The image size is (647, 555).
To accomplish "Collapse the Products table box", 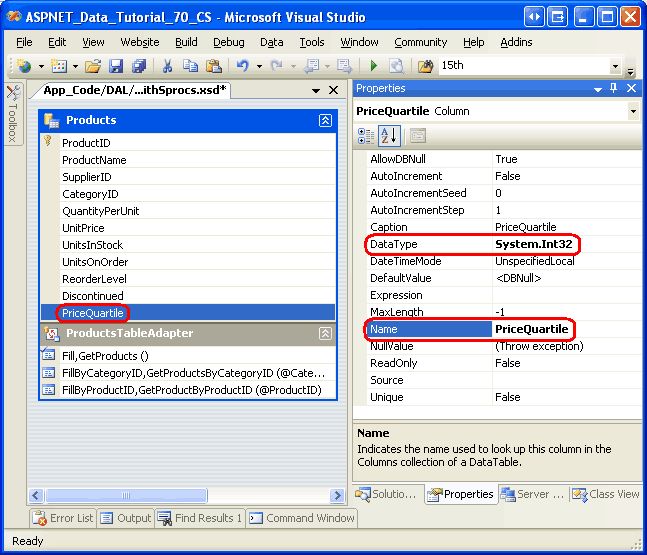I will [x=325, y=120].
